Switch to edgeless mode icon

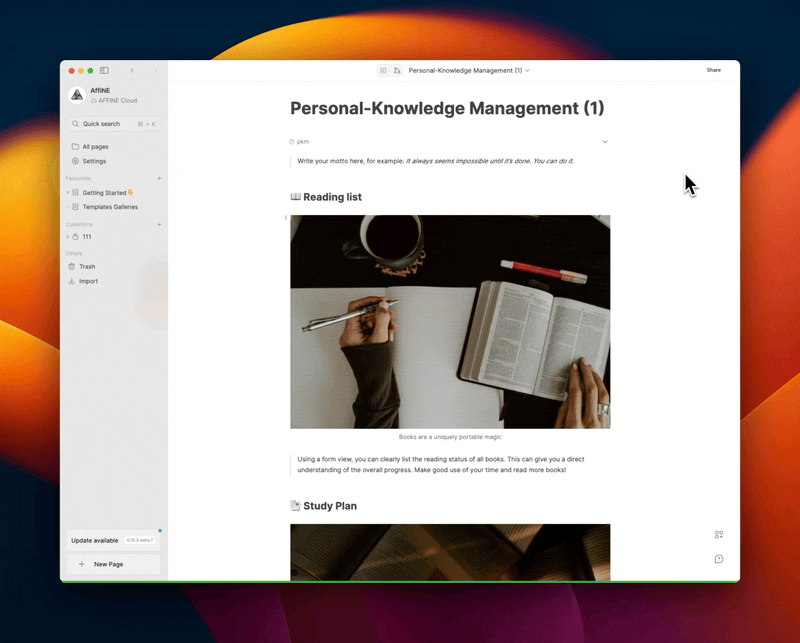[397, 70]
